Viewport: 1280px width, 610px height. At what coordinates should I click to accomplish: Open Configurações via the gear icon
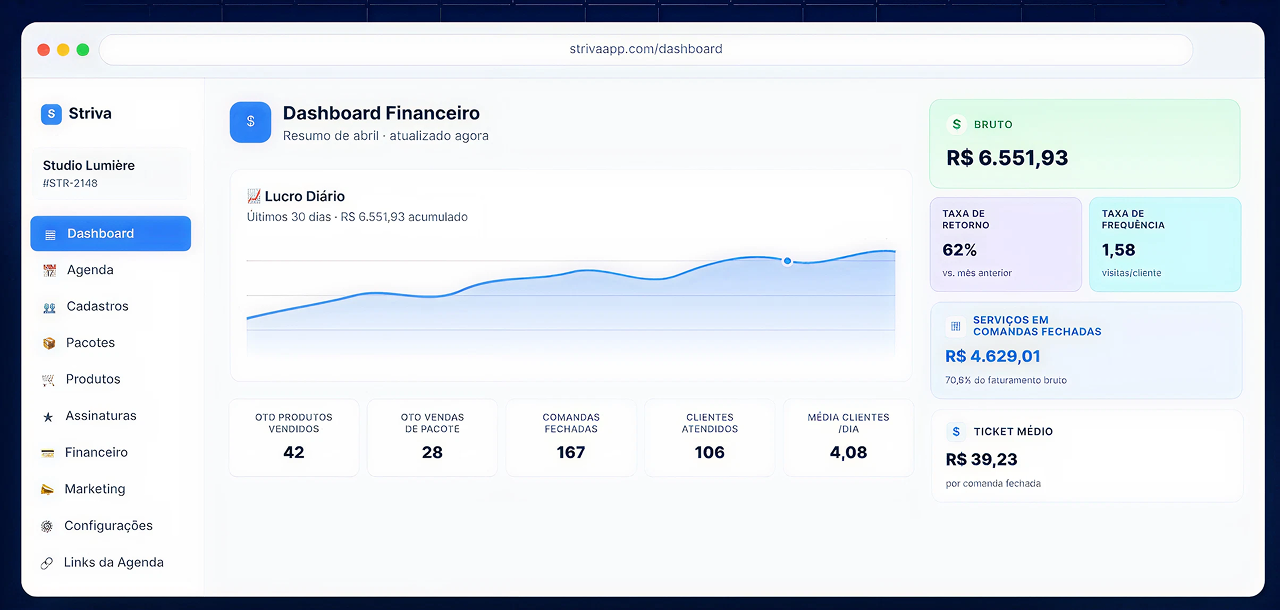pyautogui.click(x=47, y=526)
